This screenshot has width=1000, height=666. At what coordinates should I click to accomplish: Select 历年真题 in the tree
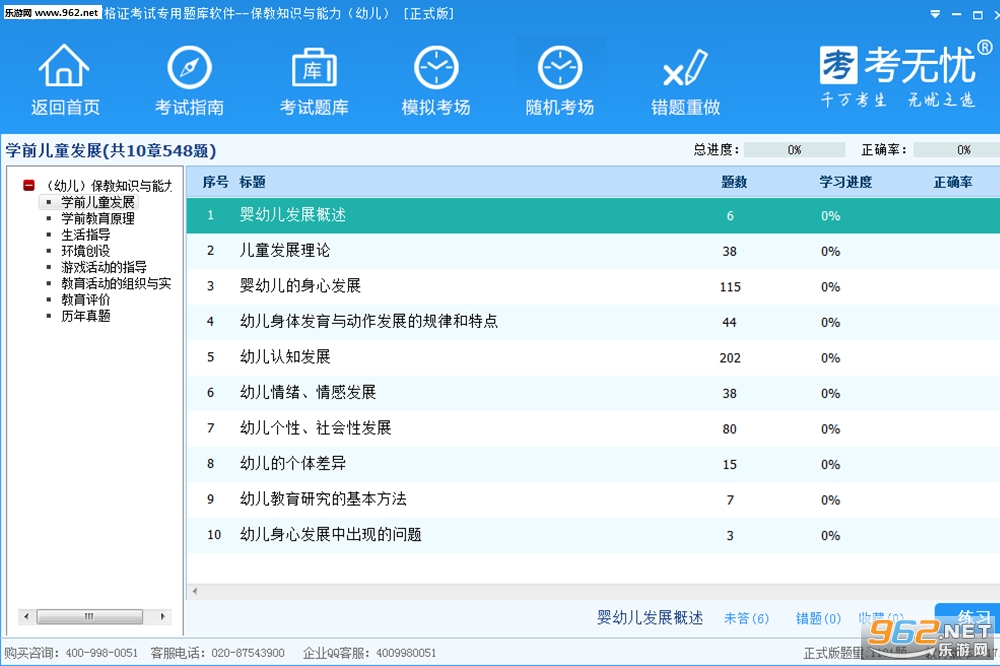(85, 316)
